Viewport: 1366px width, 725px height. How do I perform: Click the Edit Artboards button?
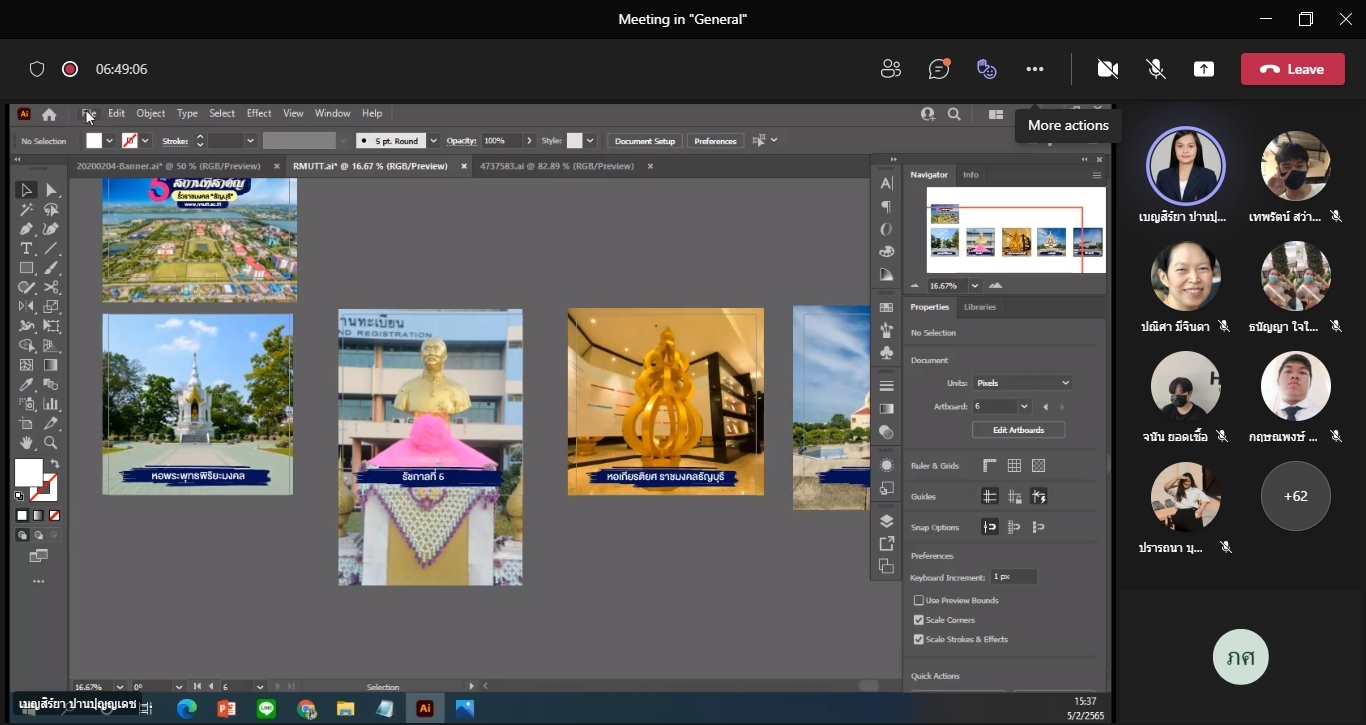(1018, 430)
